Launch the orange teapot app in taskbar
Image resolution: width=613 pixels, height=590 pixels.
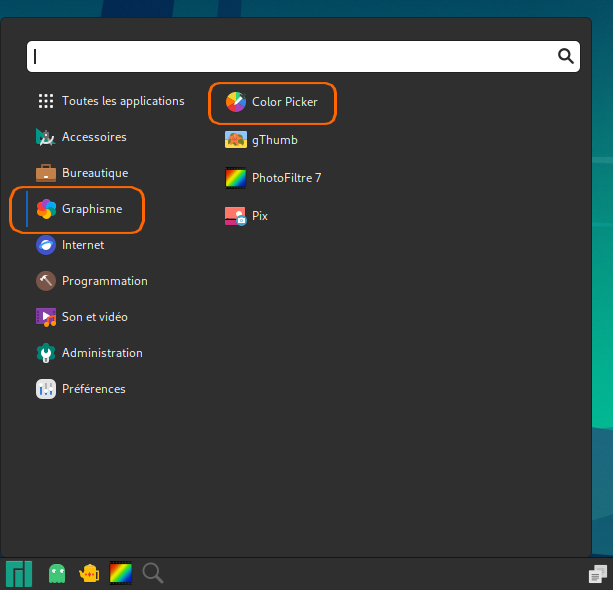coord(89,574)
